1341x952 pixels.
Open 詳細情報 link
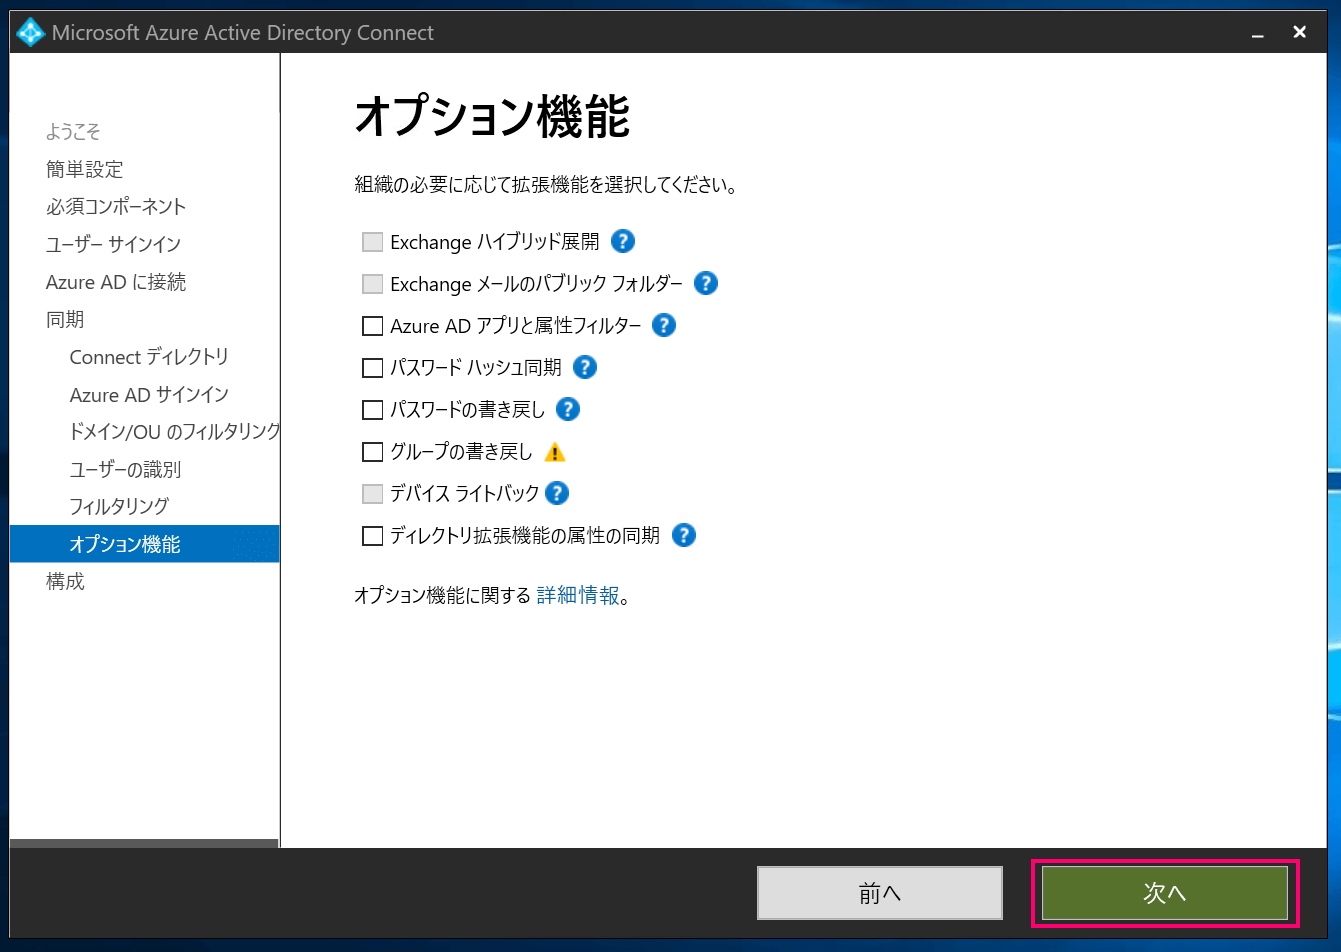[578, 596]
